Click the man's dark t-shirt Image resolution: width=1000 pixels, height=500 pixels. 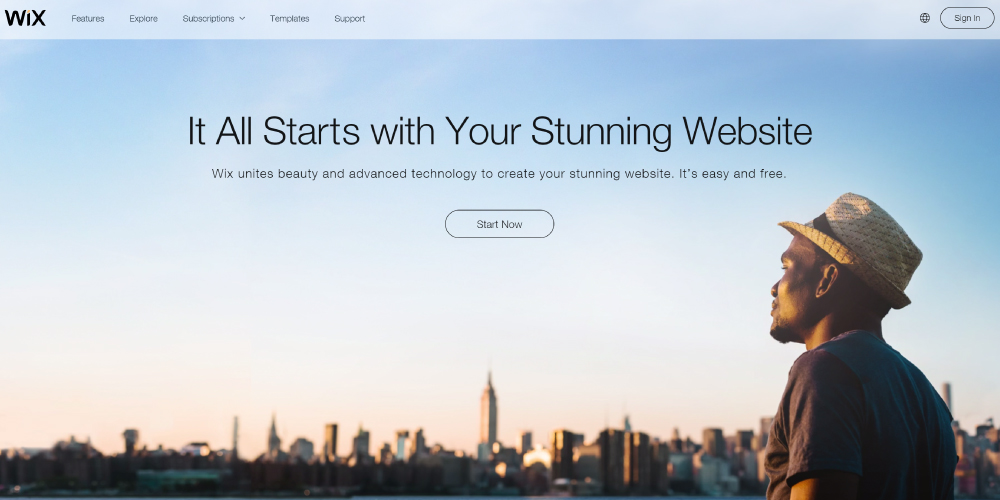[861, 415]
